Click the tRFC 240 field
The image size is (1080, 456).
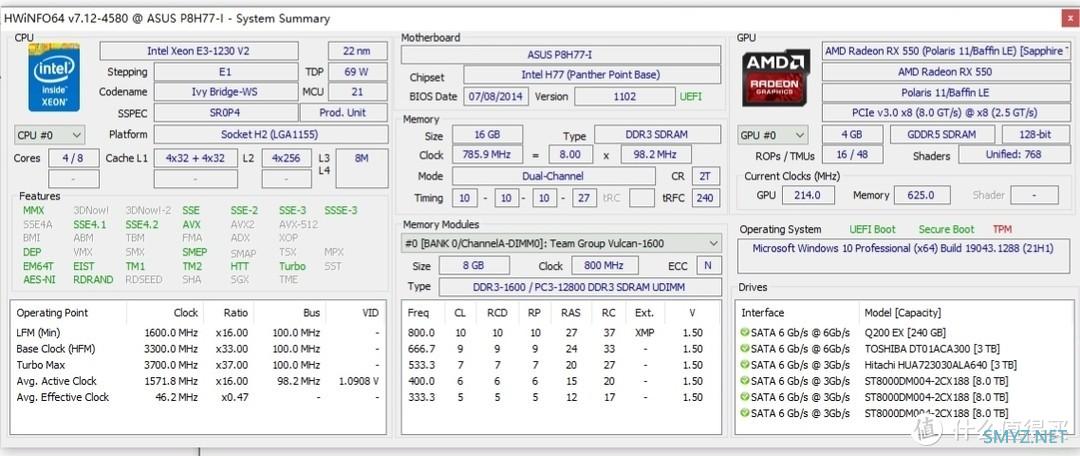[705, 198]
